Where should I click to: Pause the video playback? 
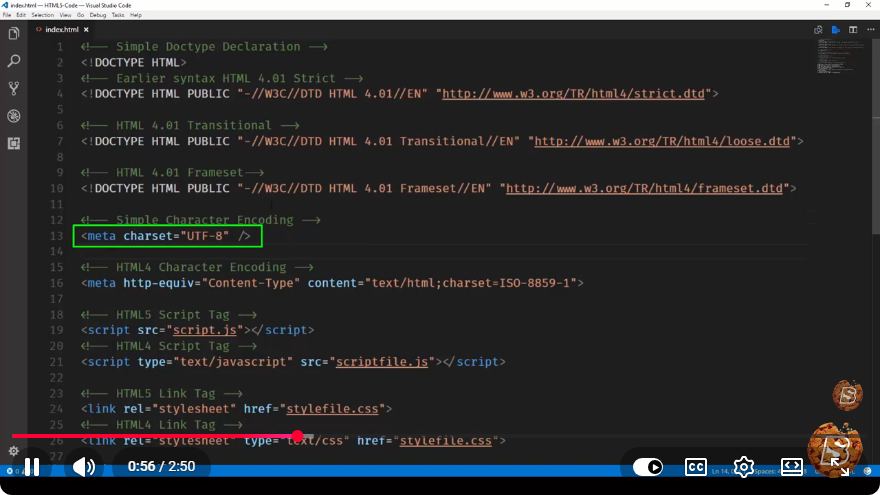pos(32,466)
